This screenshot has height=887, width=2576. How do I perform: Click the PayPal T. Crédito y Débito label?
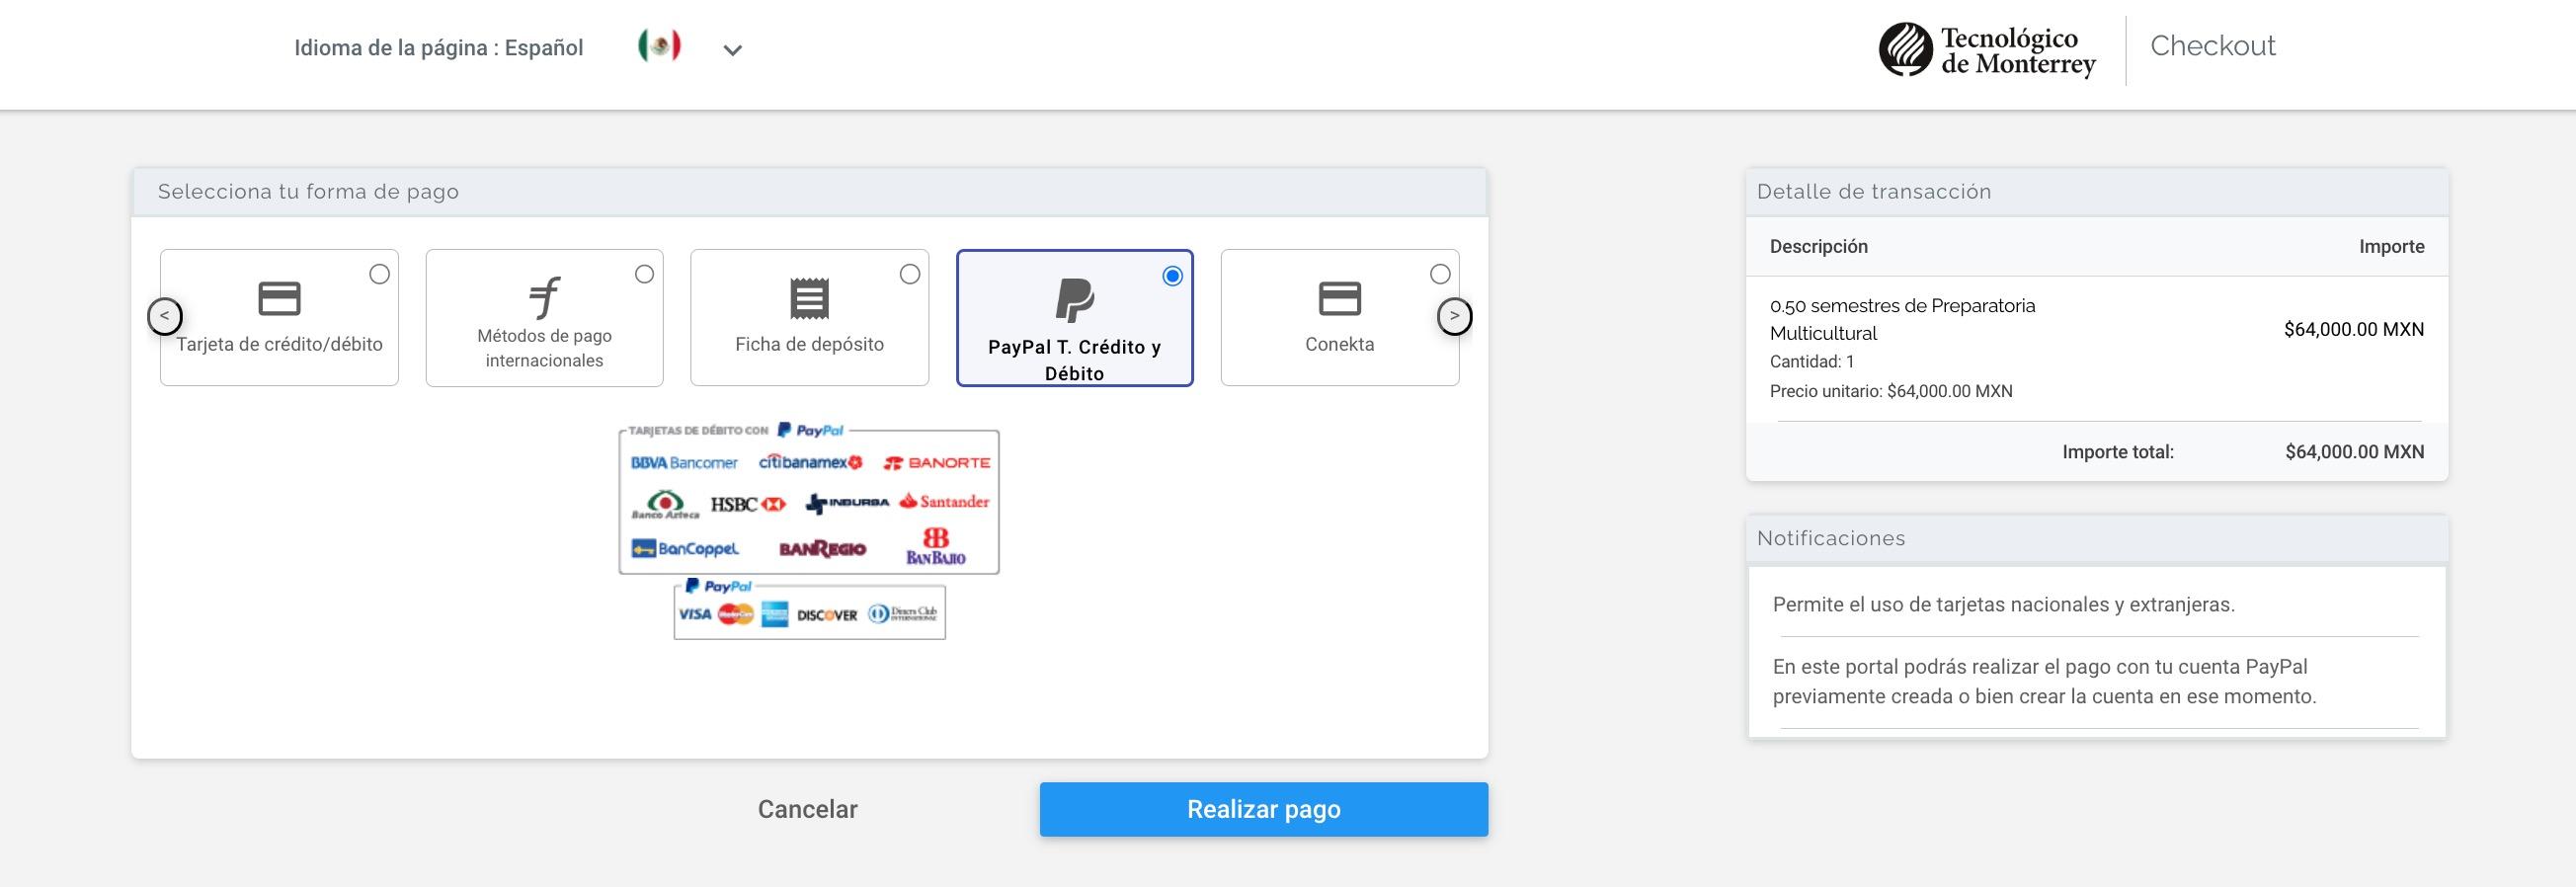[1075, 360]
